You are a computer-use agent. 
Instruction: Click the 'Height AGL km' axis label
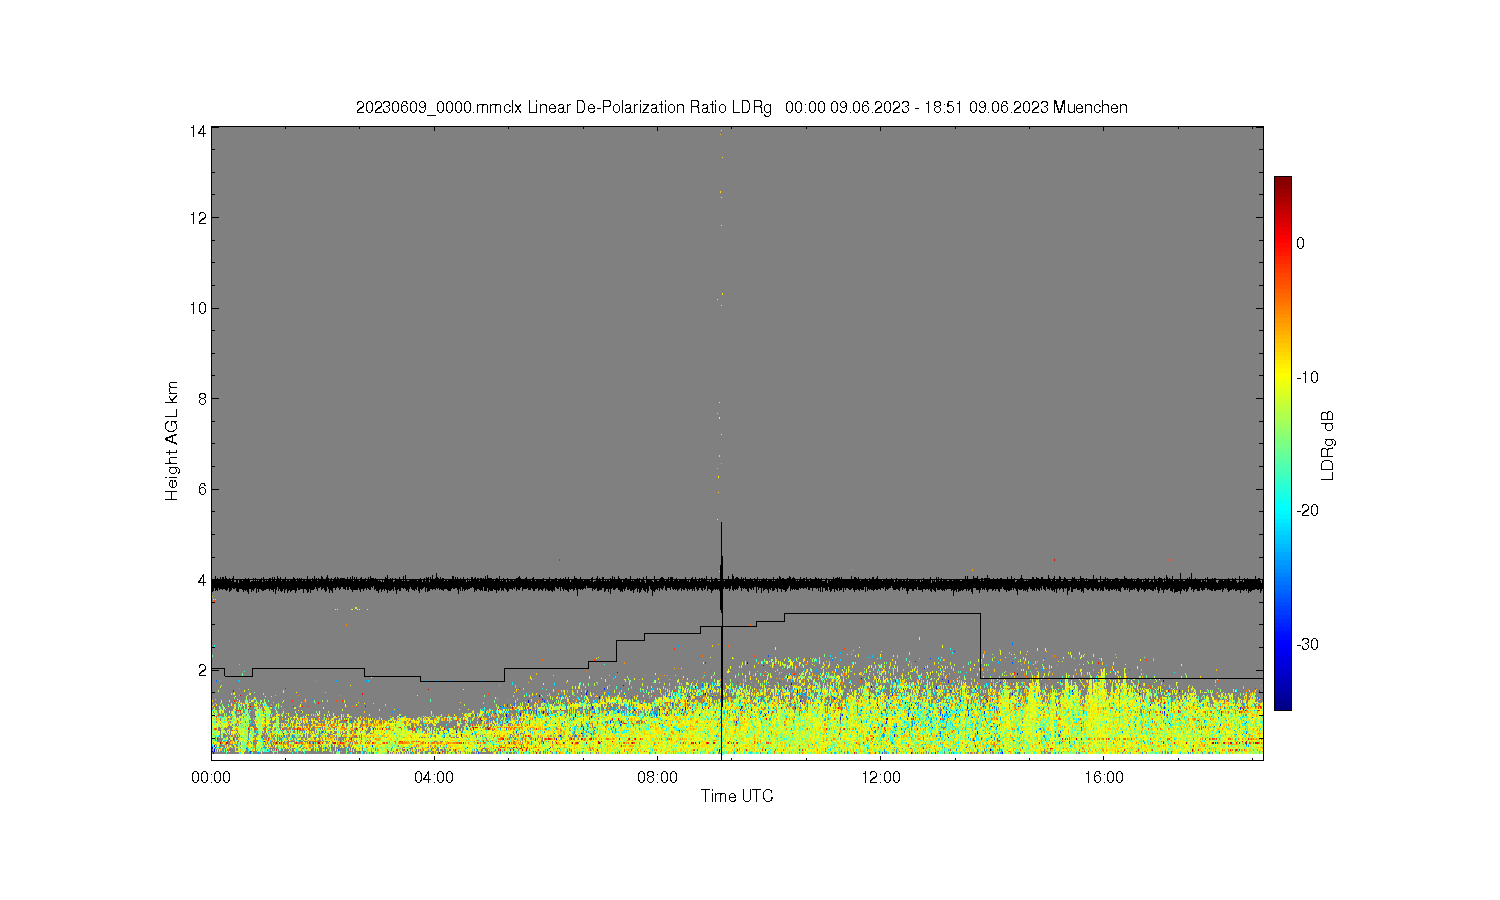coord(172,441)
